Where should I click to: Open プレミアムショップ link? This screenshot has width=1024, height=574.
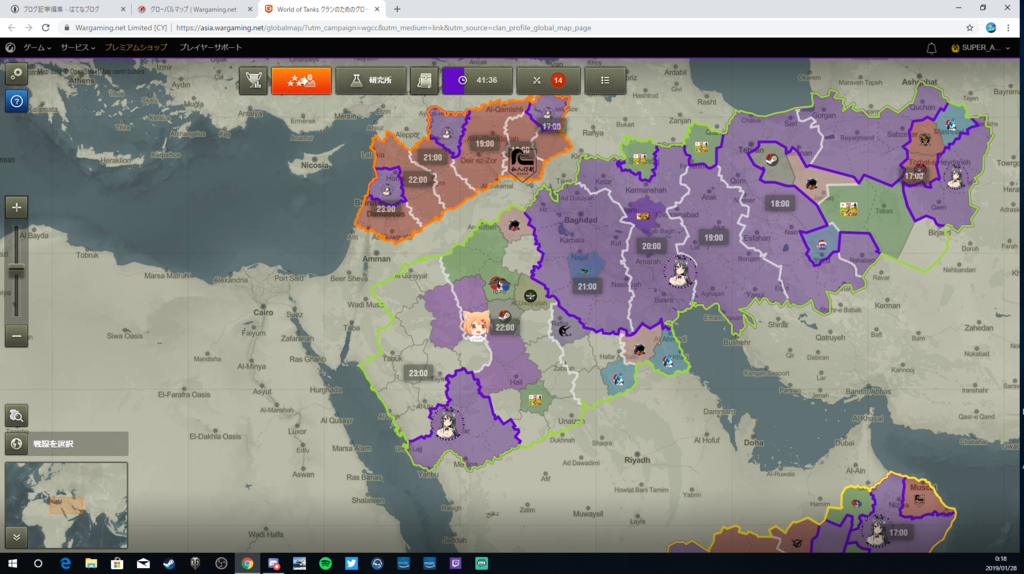(x=136, y=48)
